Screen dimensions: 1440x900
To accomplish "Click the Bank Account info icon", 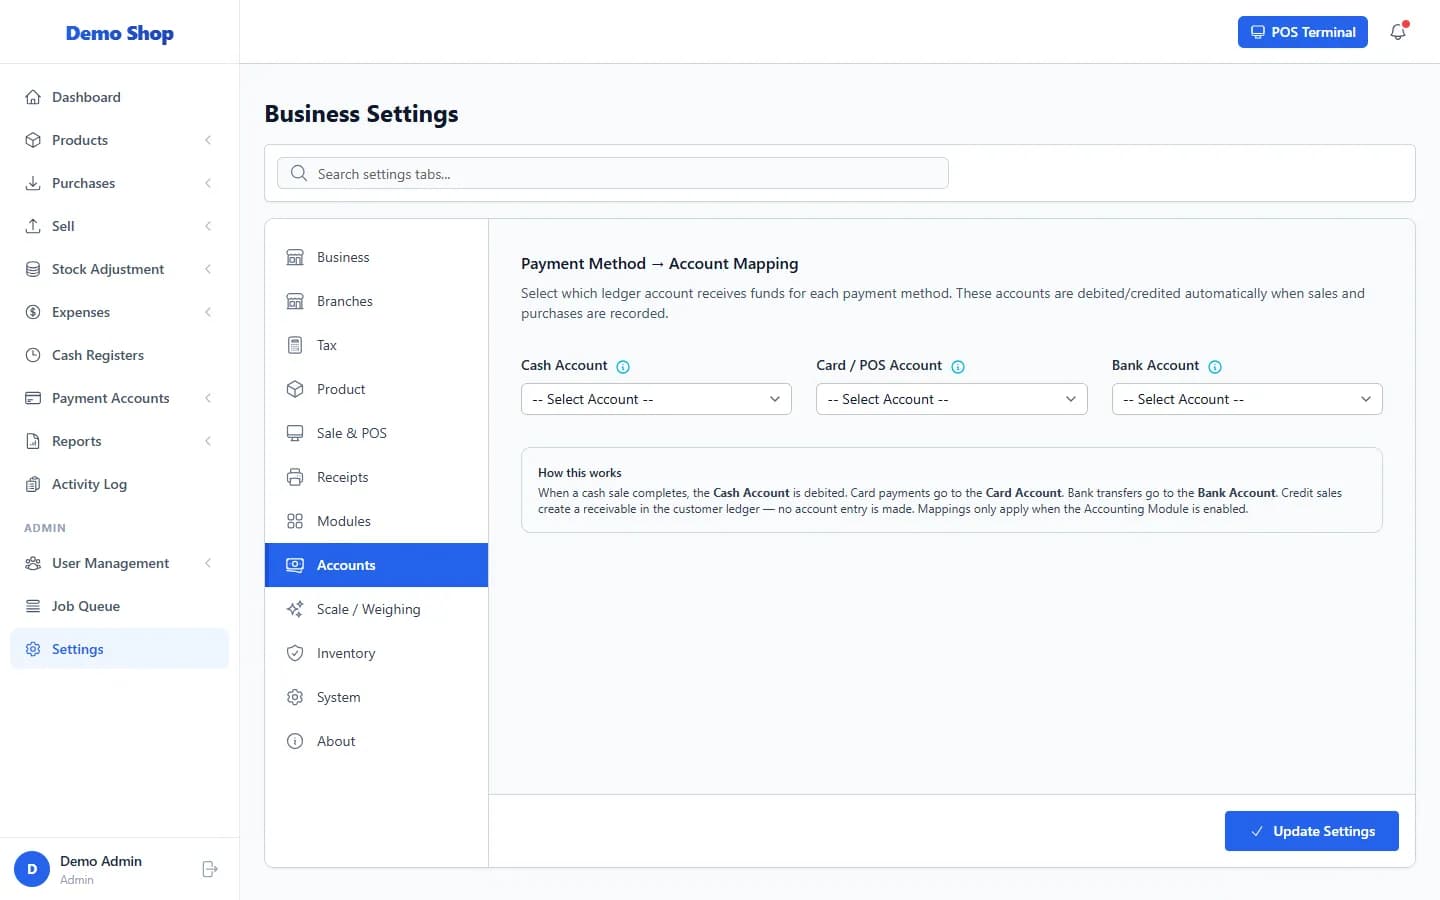I will pyautogui.click(x=1215, y=367).
